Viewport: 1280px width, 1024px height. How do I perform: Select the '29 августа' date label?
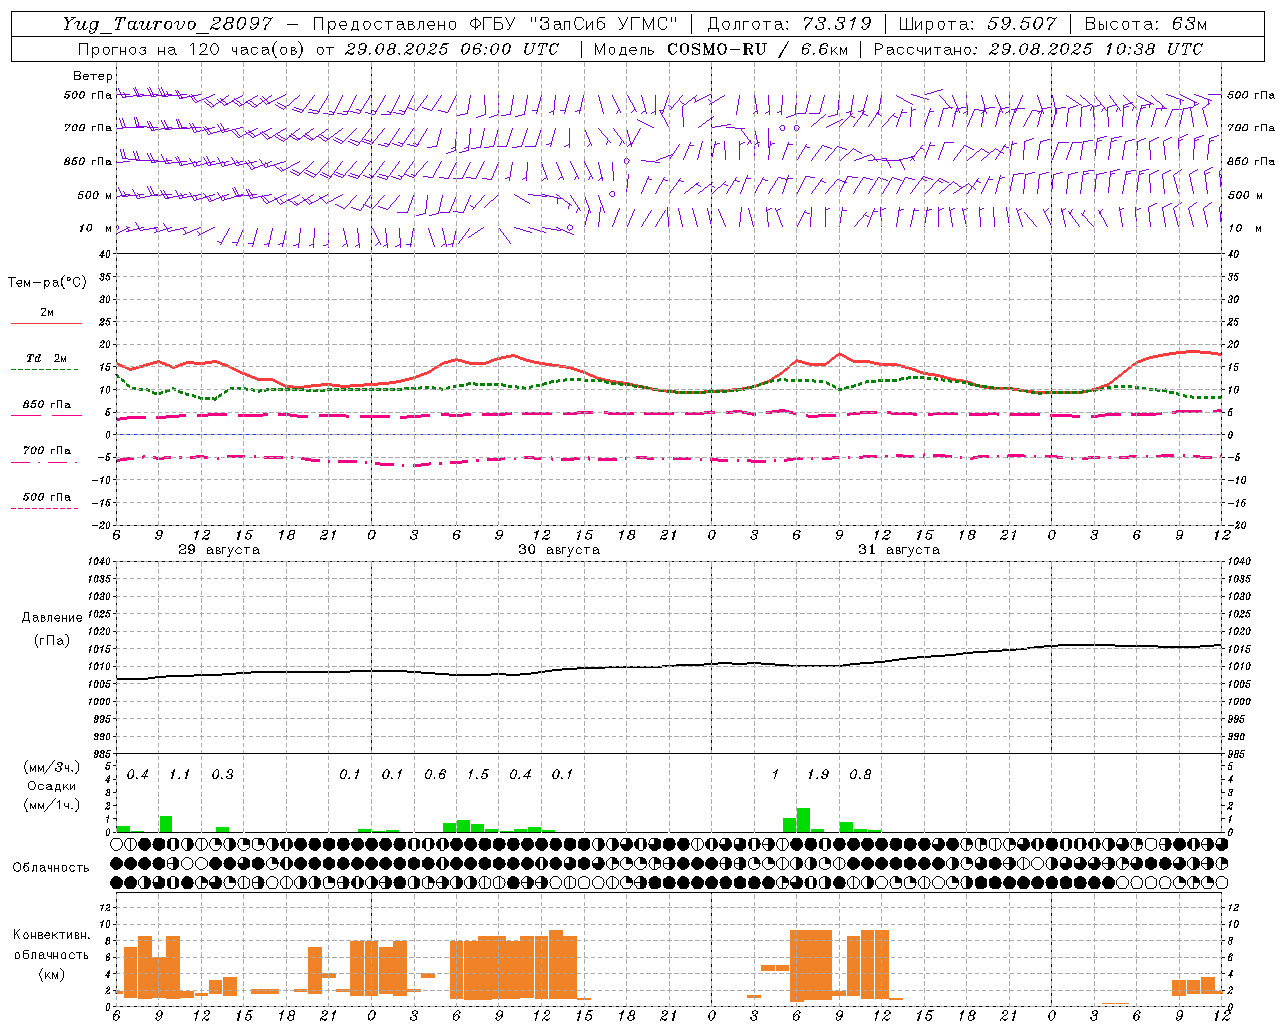(219, 550)
